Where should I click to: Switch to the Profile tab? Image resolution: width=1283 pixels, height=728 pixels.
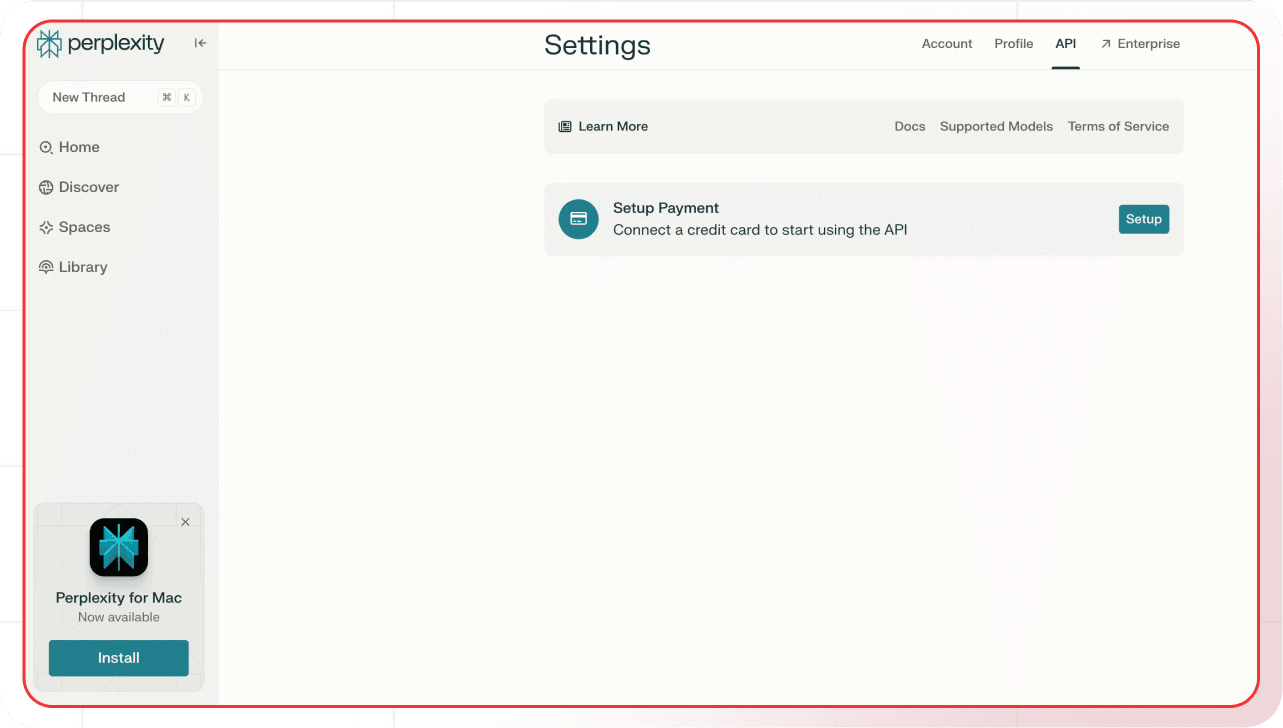coord(1013,44)
